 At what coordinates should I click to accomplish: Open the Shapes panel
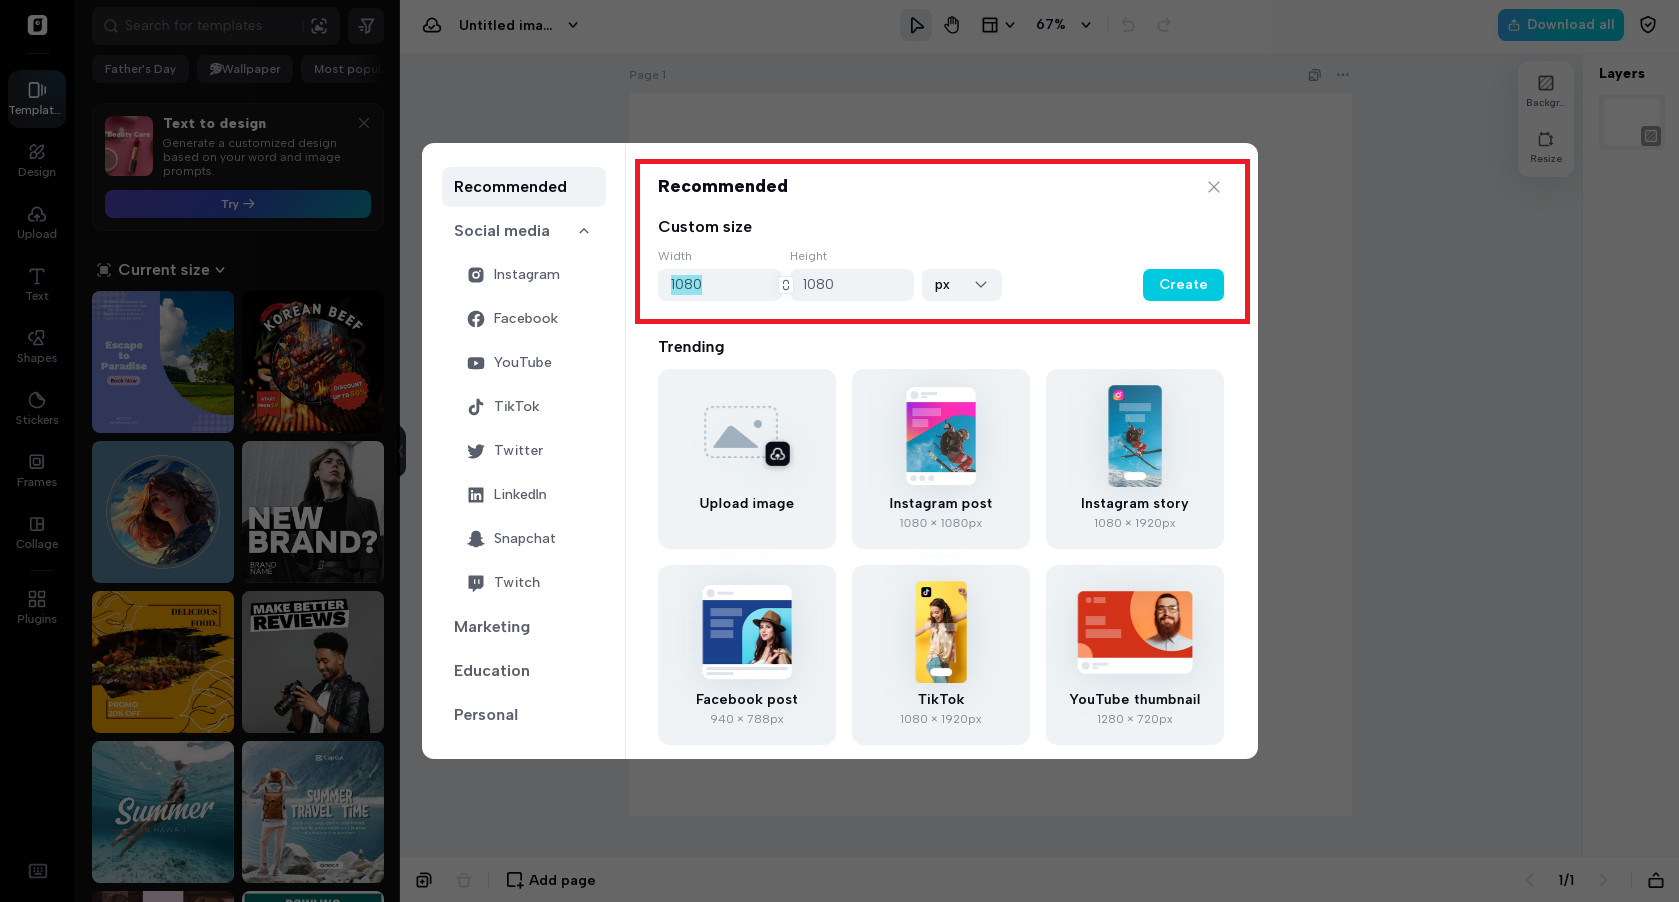pos(37,346)
